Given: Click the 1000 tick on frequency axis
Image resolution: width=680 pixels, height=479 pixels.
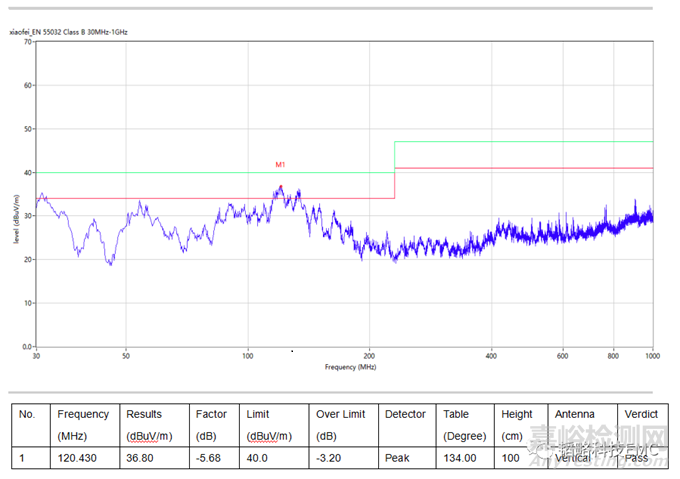Looking at the screenshot, I should click(x=651, y=356).
